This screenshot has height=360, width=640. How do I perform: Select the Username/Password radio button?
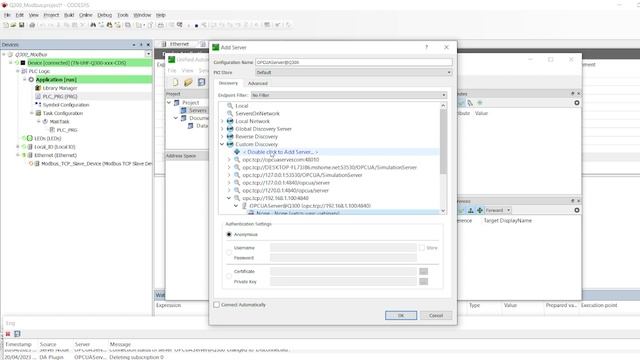(x=229, y=253)
